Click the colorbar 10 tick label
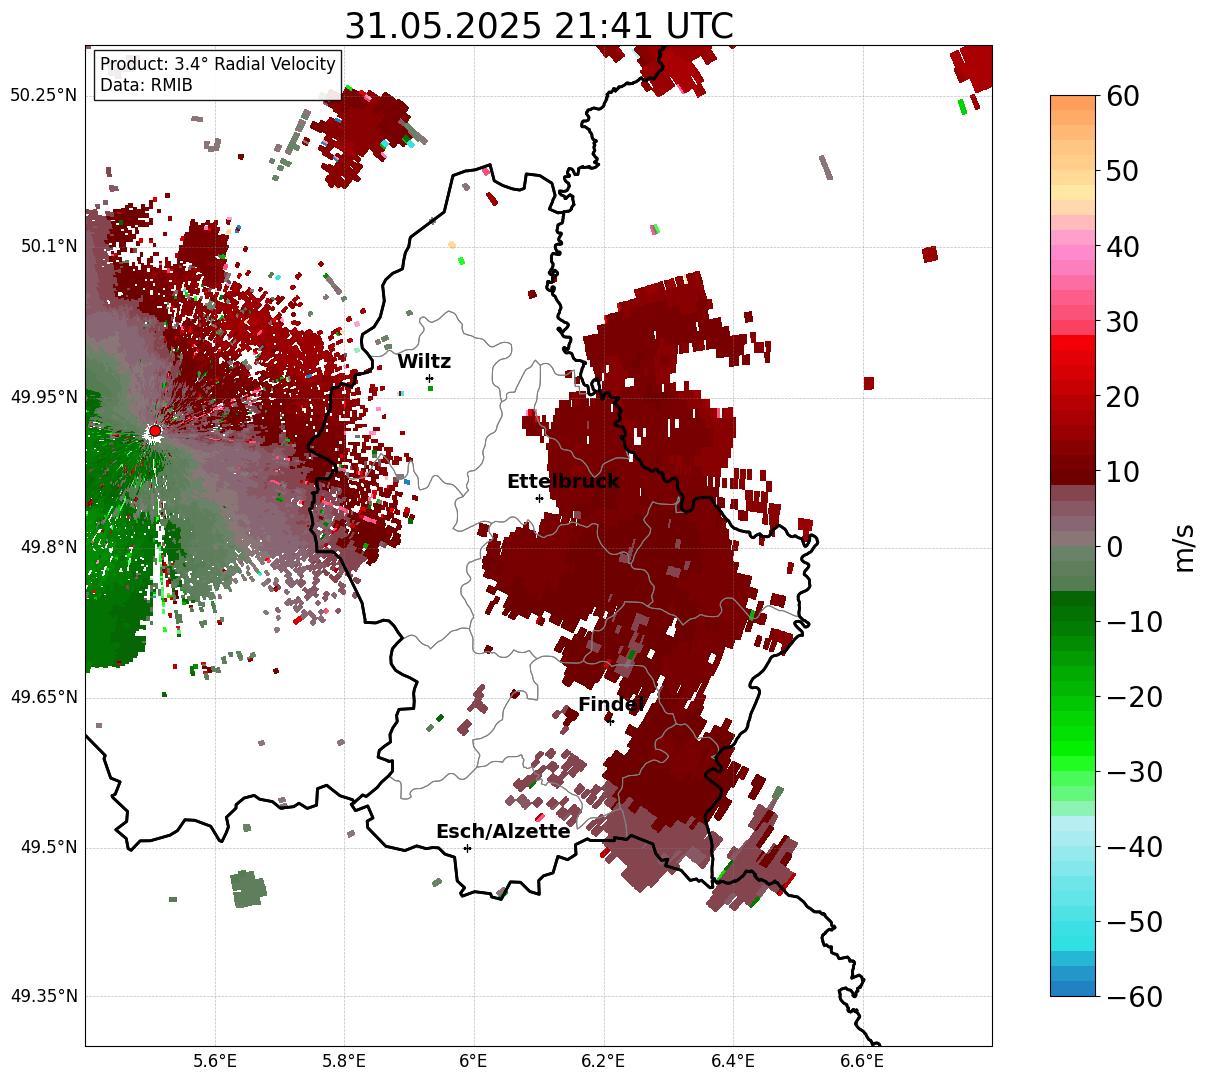This screenshot has height=1081, width=1207. click(1124, 472)
